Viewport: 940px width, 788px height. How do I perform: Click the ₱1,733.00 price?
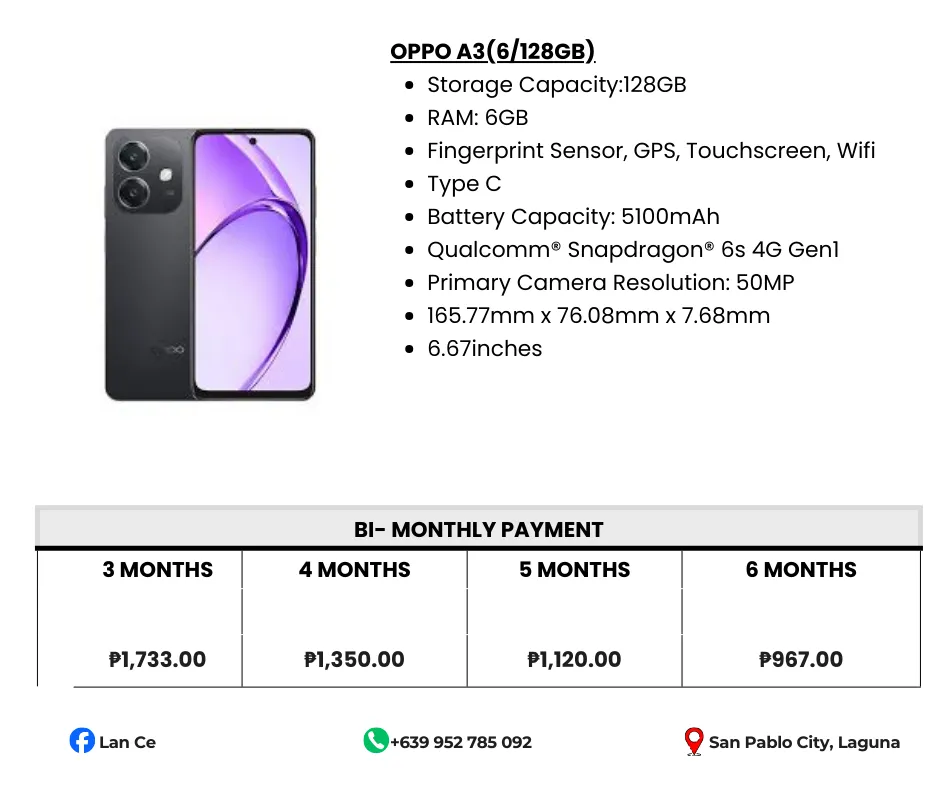click(158, 660)
